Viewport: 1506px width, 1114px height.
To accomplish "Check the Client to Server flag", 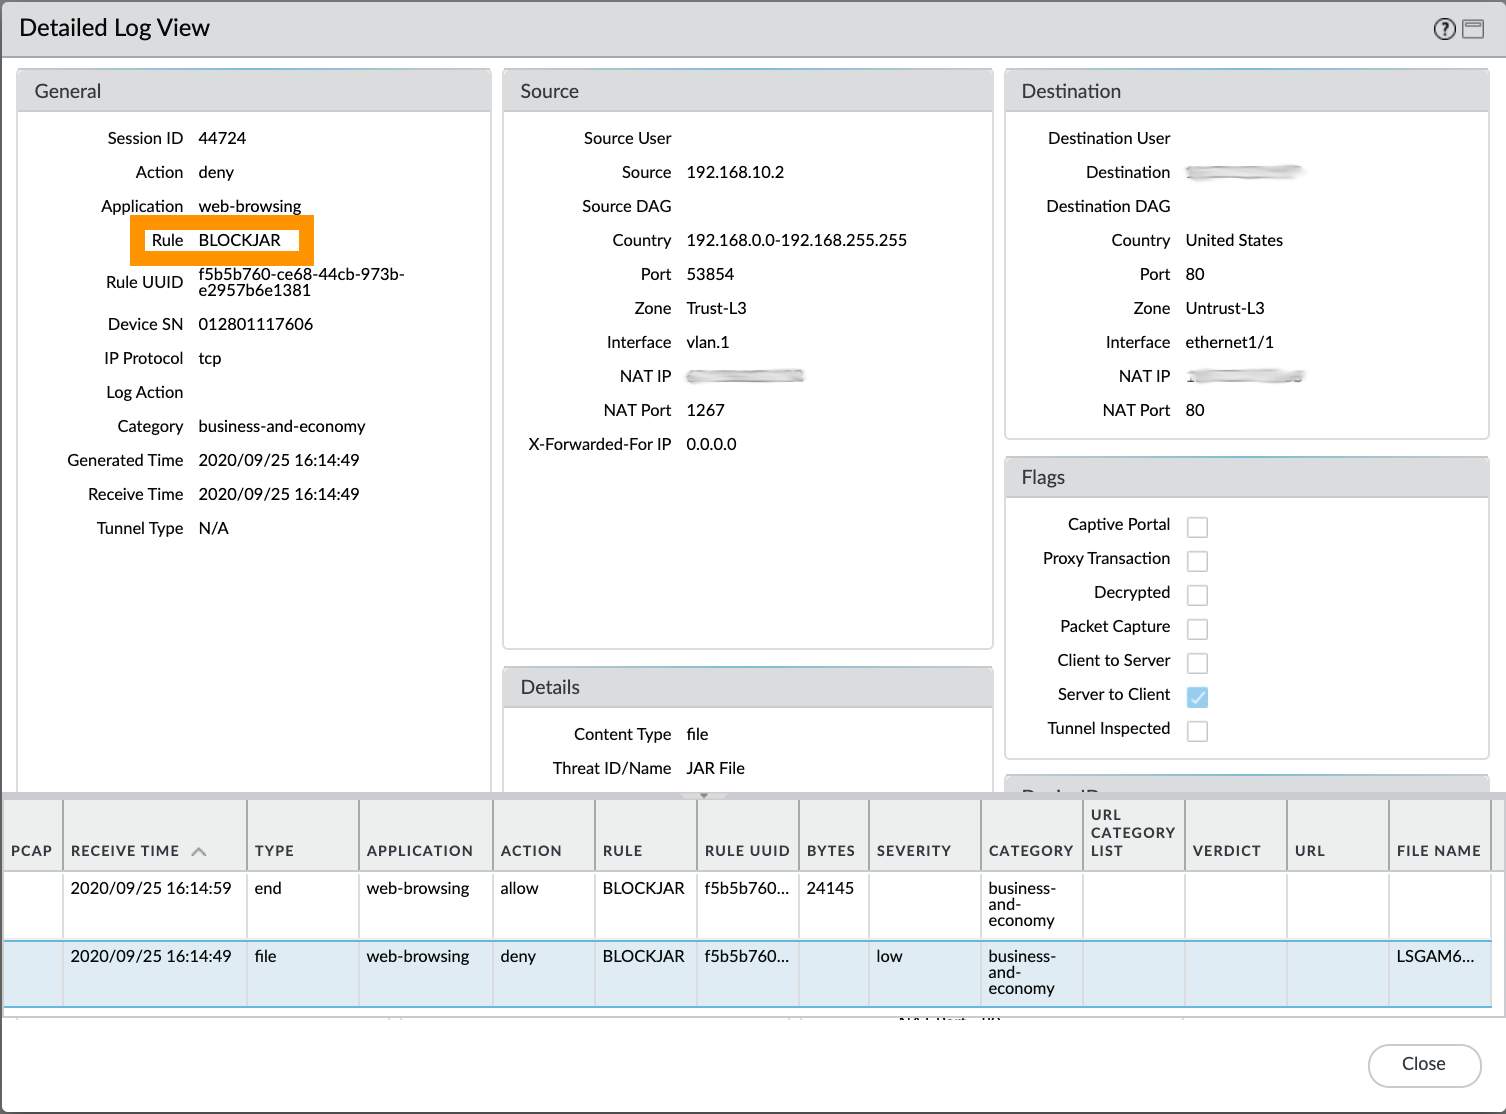I will tap(1197, 662).
